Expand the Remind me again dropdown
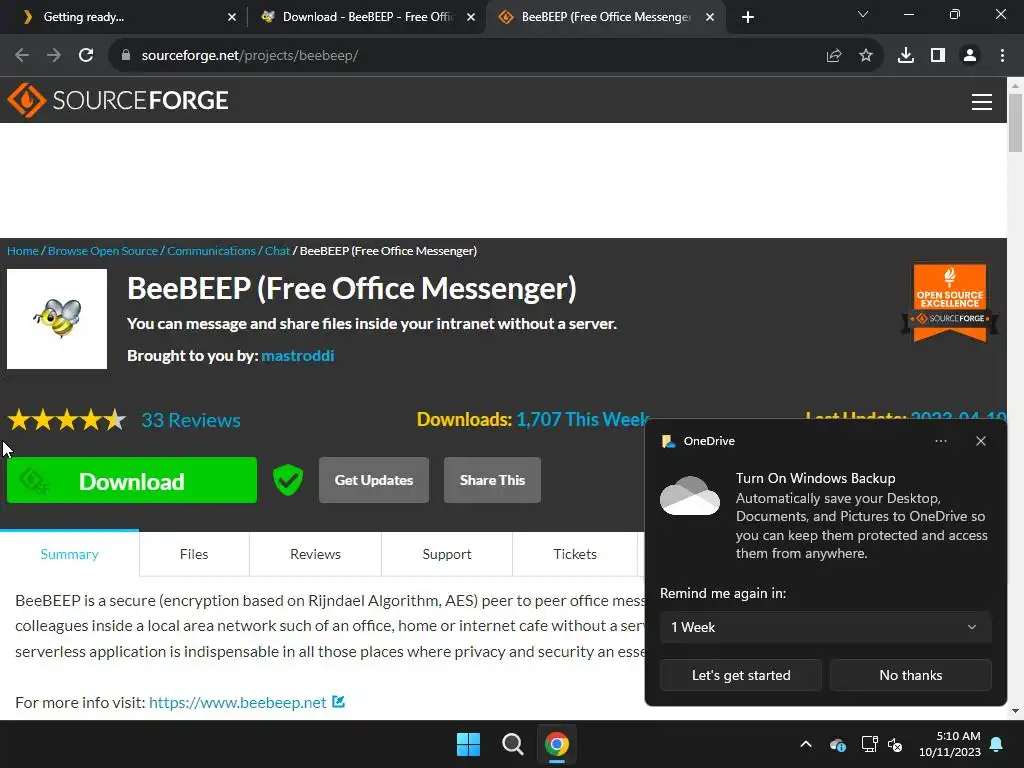The width and height of the screenshot is (1024, 768). coord(825,627)
